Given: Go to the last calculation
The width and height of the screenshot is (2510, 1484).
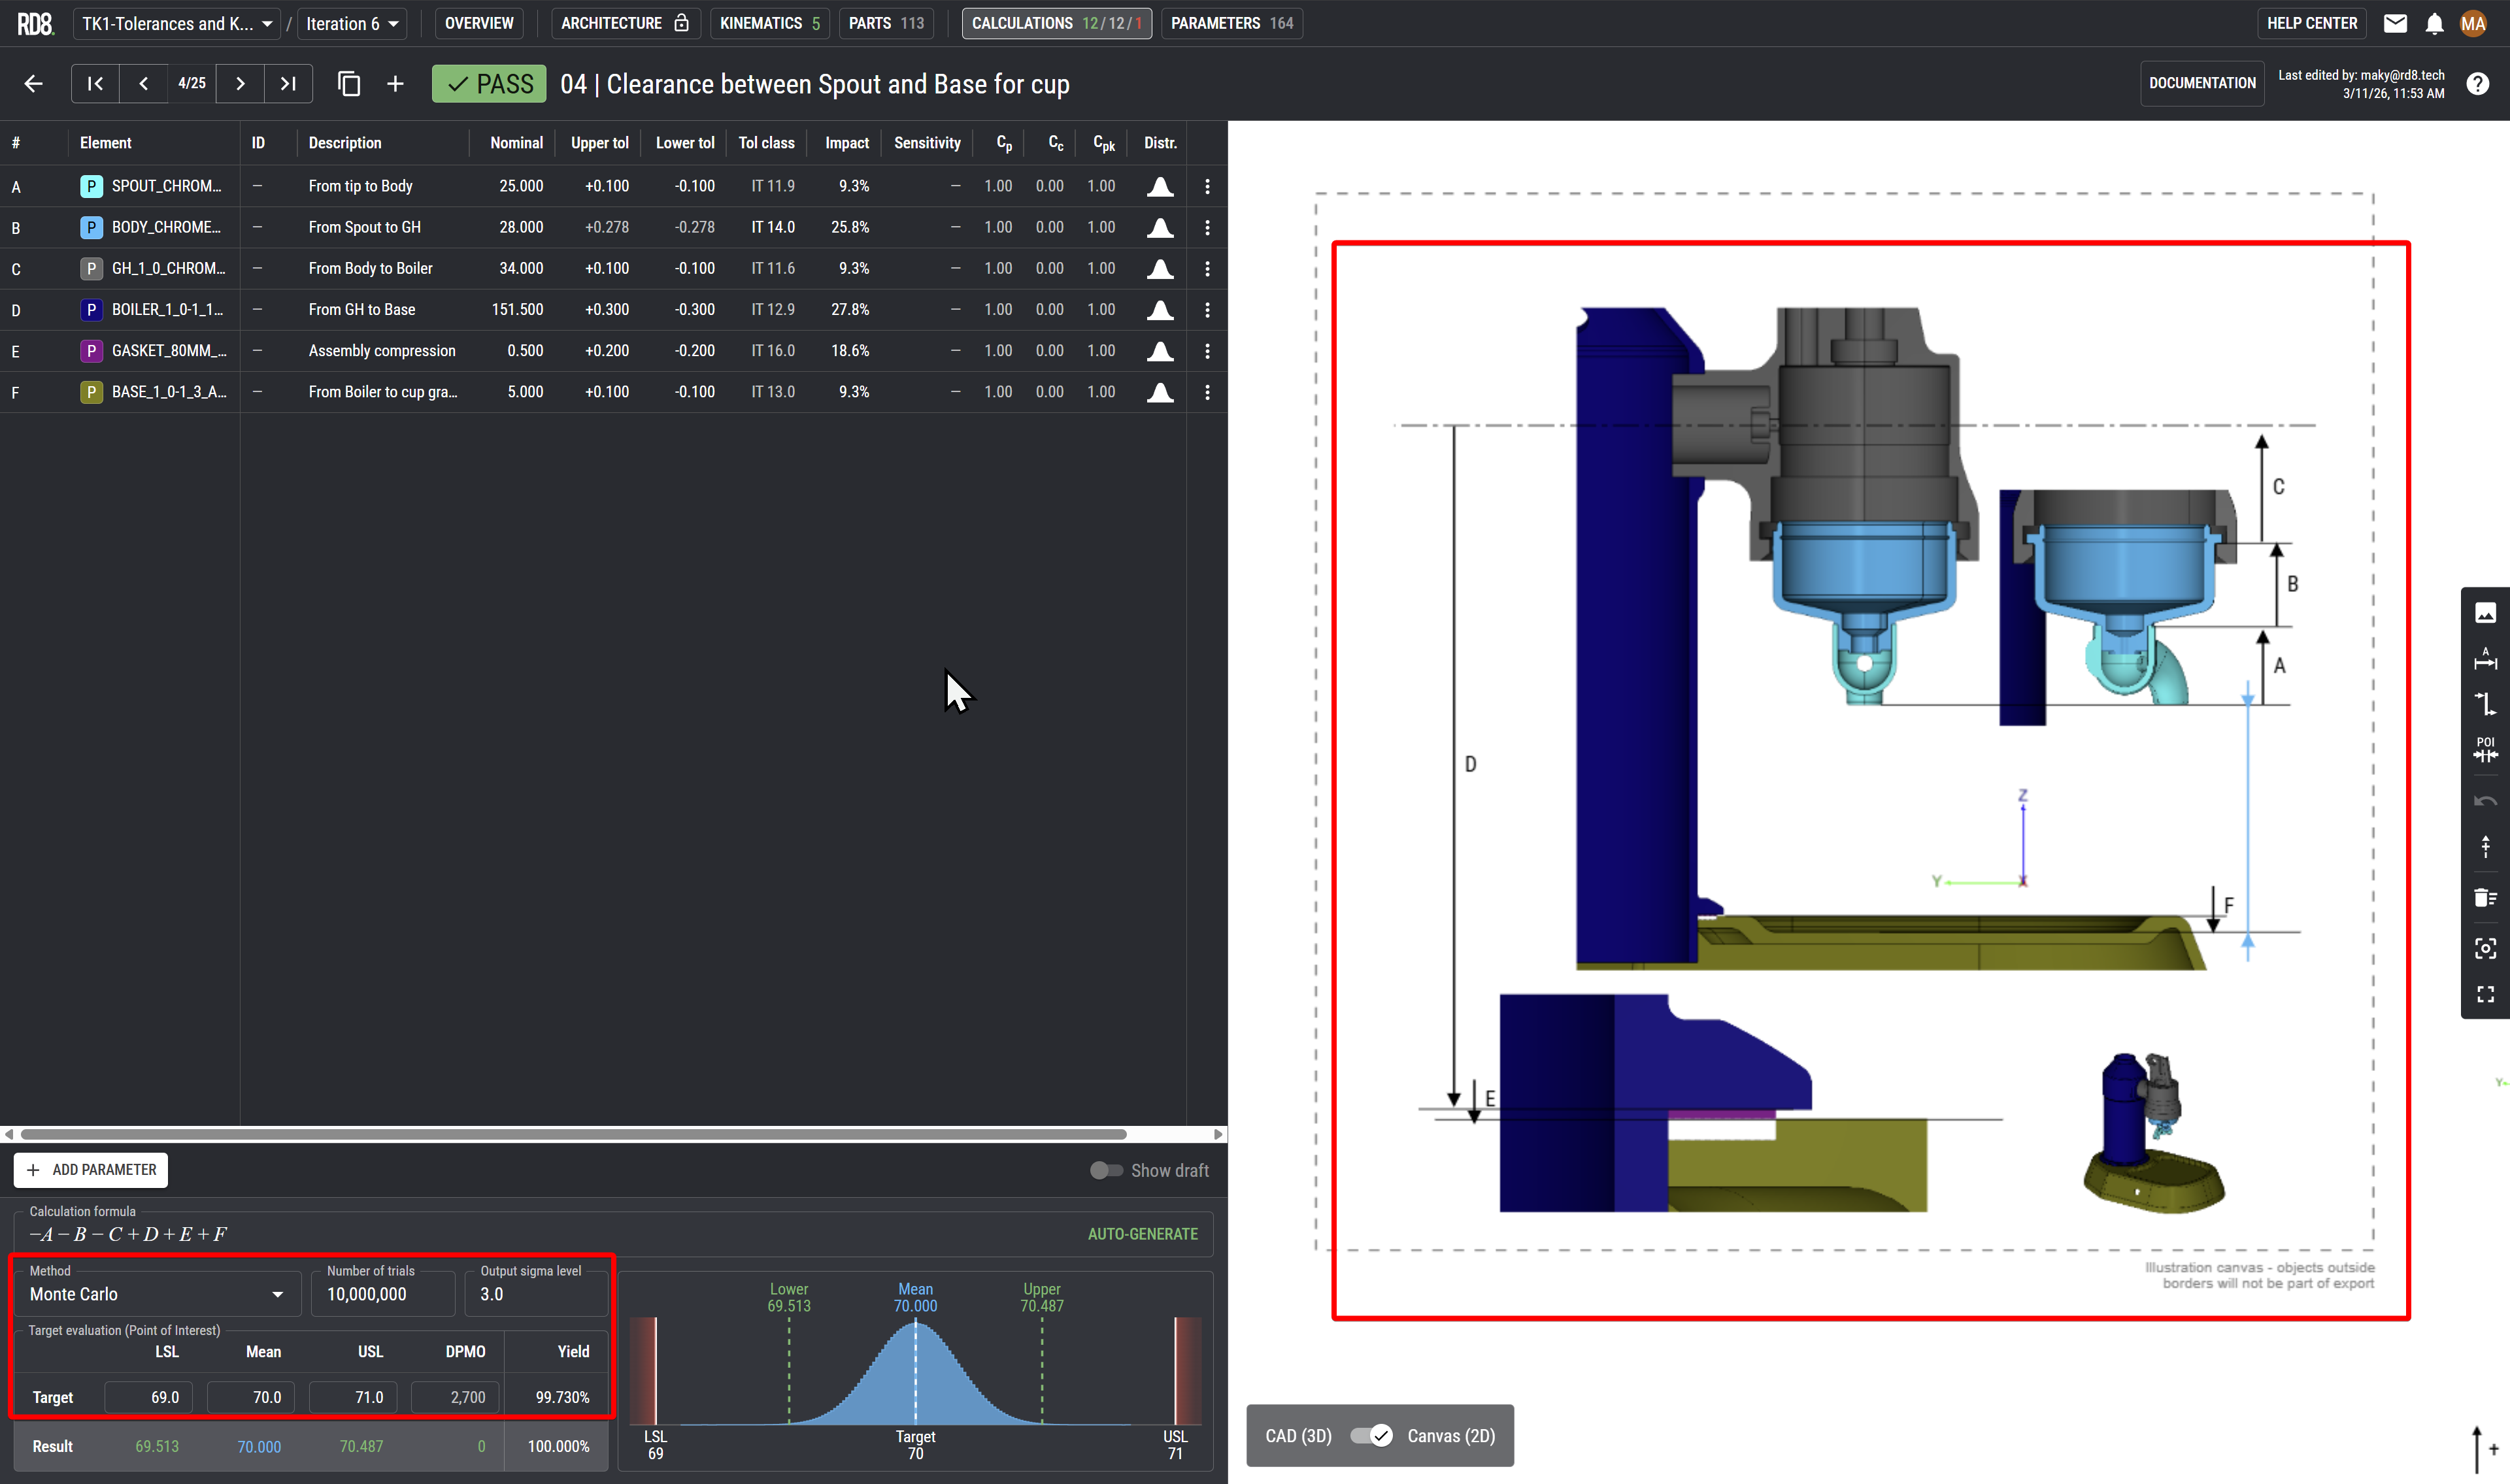Looking at the screenshot, I should click(x=288, y=84).
